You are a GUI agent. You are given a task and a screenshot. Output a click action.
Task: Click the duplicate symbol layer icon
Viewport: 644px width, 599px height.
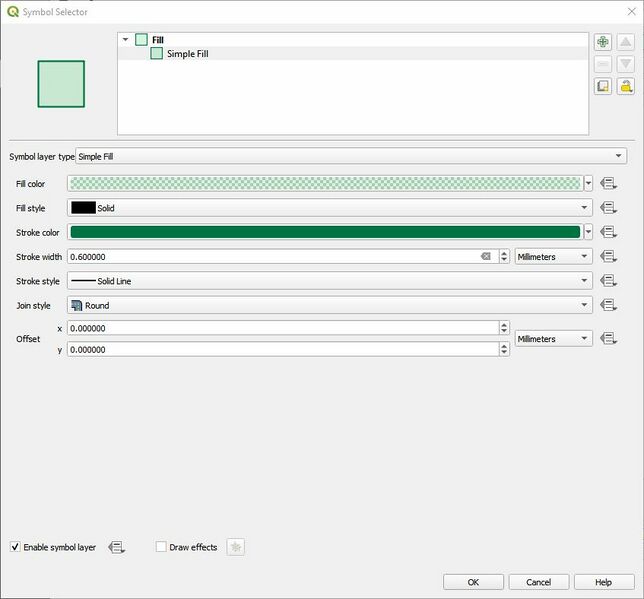pyautogui.click(x=602, y=86)
